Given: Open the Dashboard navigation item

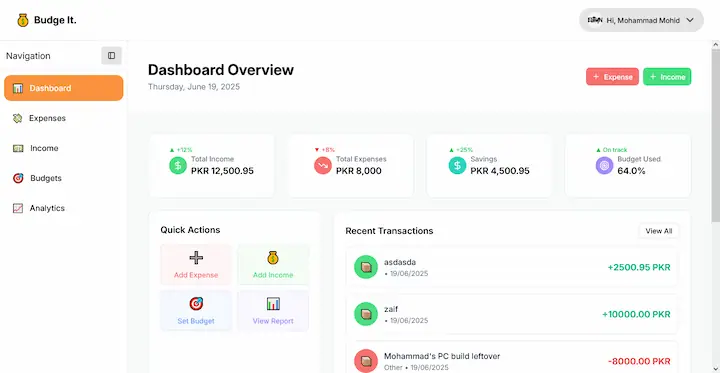Looking at the screenshot, I should click(x=63, y=88).
